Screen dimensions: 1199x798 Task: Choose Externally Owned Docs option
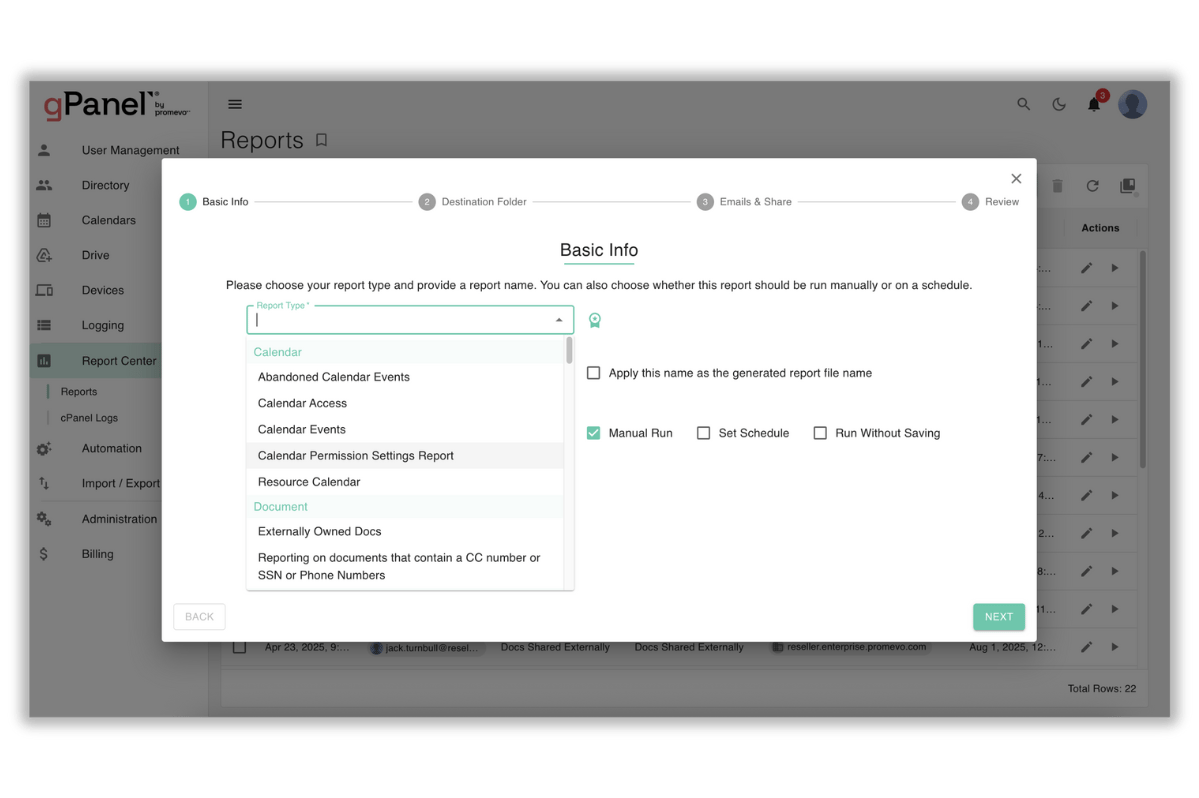click(405, 531)
